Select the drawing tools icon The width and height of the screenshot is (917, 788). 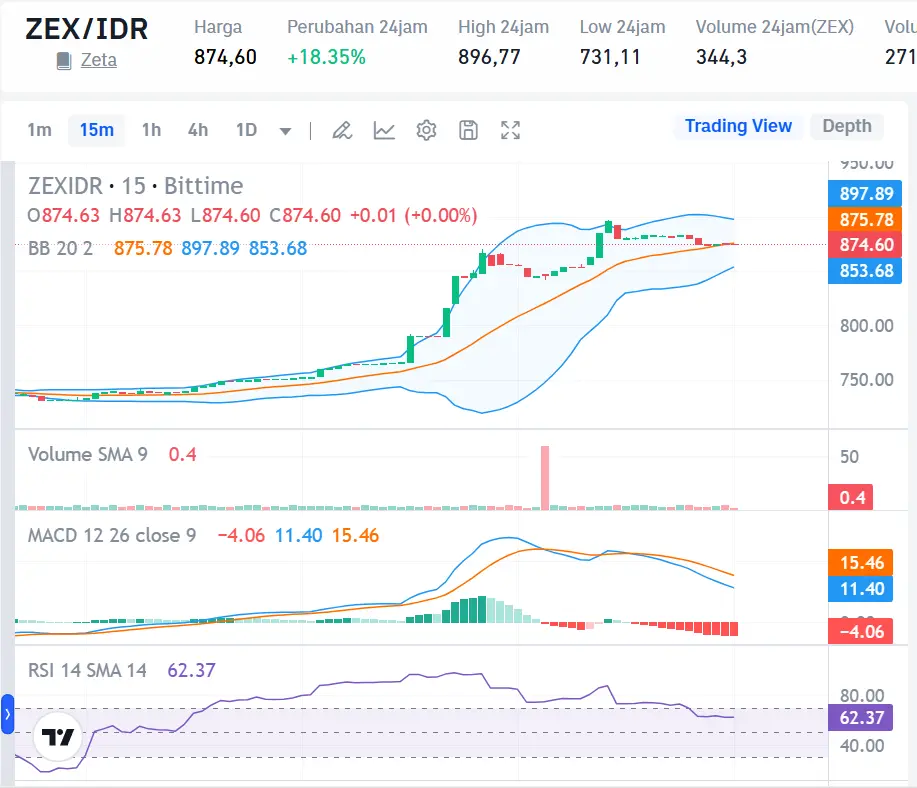click(x=342, y=130)
